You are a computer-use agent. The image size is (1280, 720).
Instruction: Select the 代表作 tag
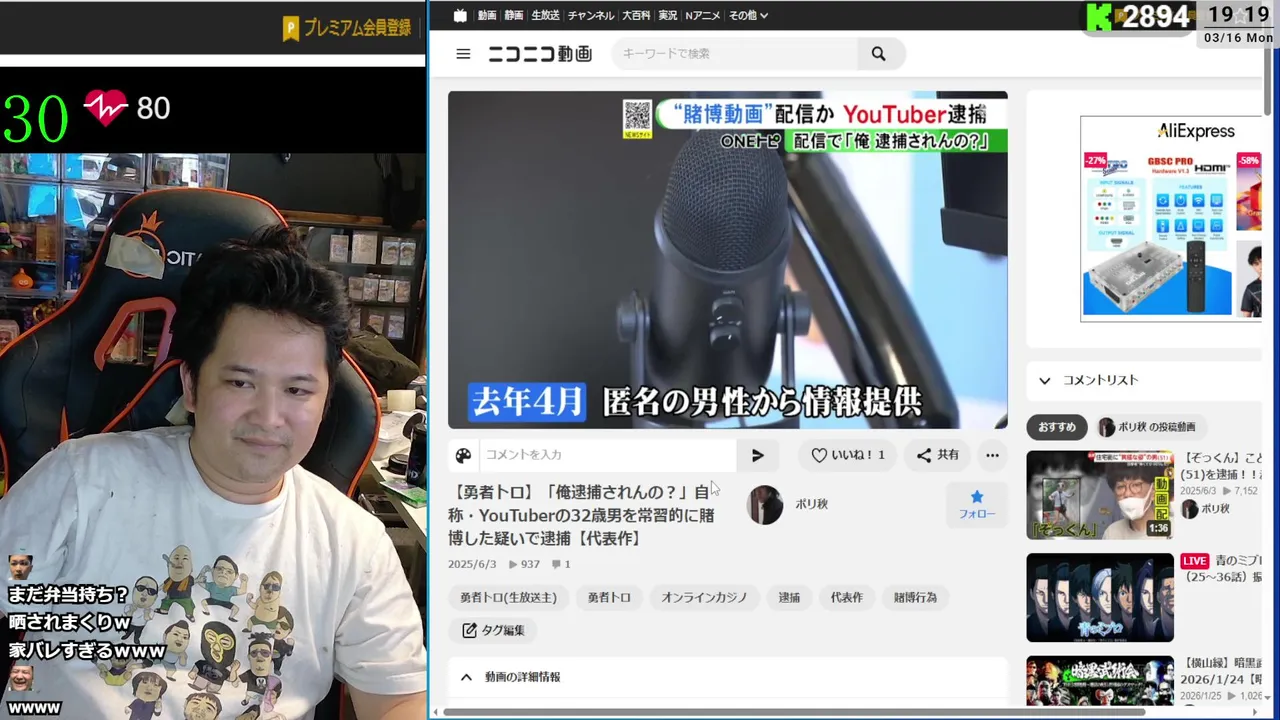coord(846,597)
